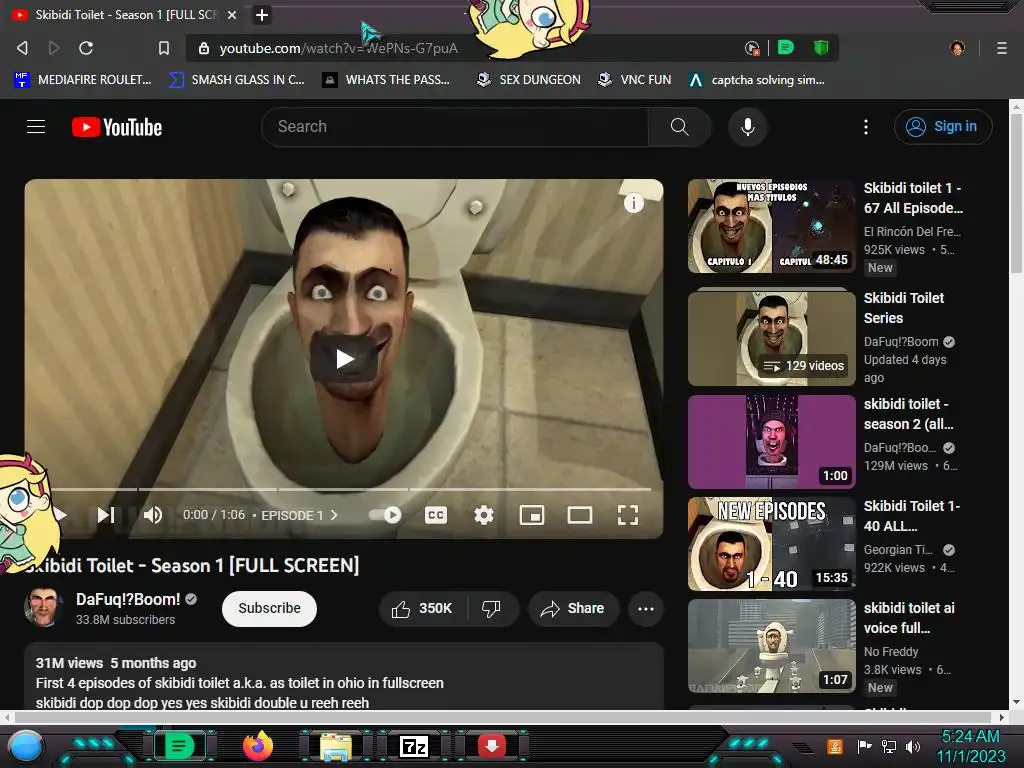Go to the YouTube home logo
1024x768 pixels.
point(117,127)
